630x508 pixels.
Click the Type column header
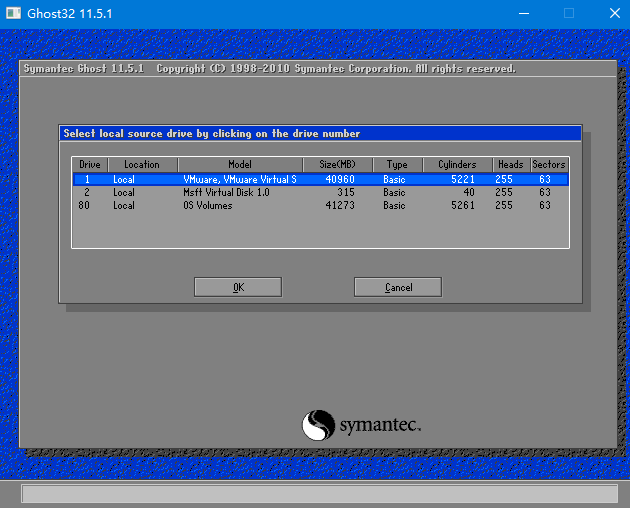tap(397, 164)
